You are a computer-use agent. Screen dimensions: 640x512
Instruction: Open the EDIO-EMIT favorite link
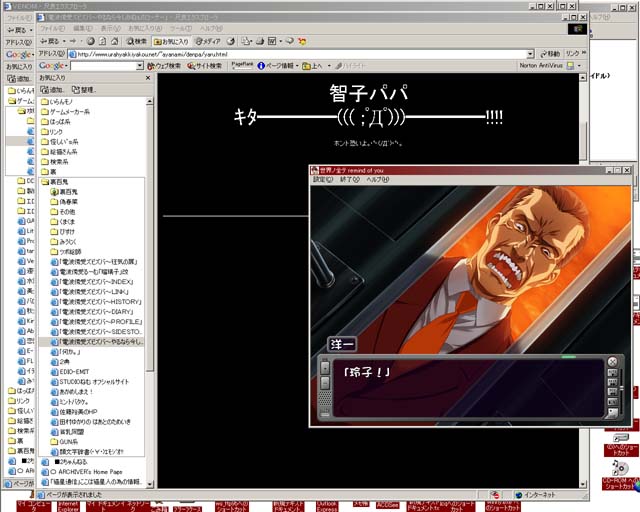point(69,372)
